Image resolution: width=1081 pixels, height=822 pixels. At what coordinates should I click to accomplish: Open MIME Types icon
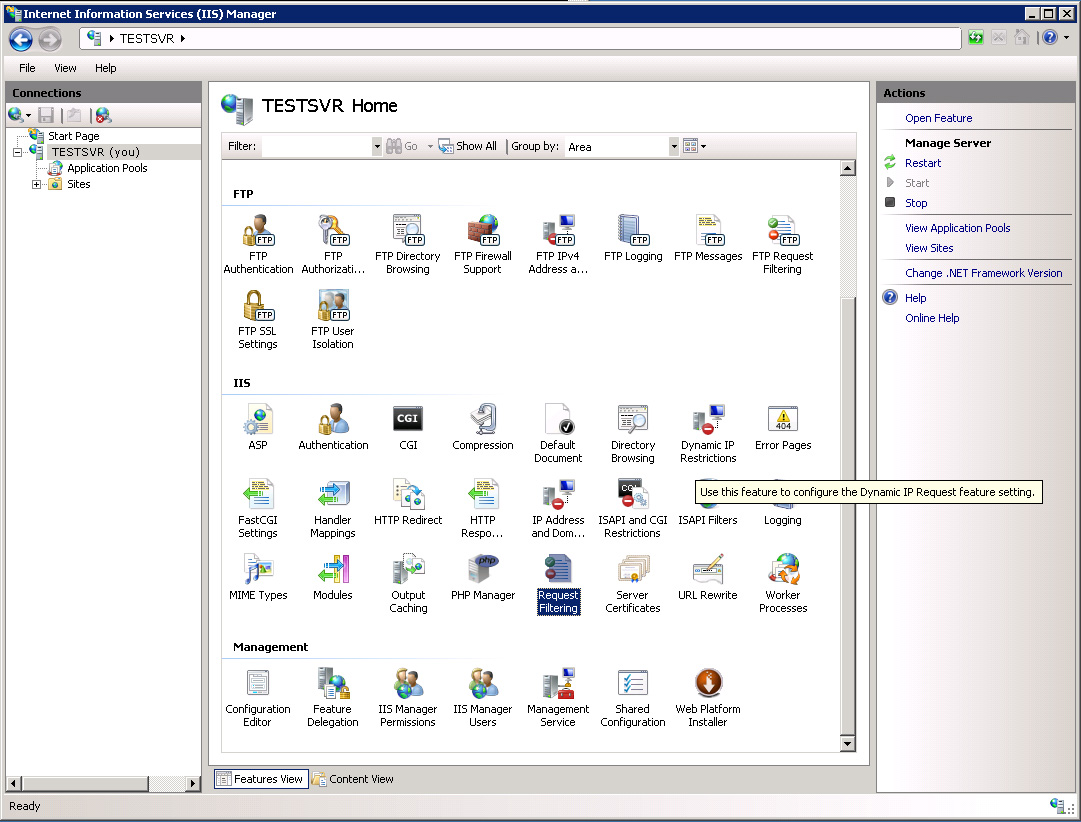coord(258,577)
